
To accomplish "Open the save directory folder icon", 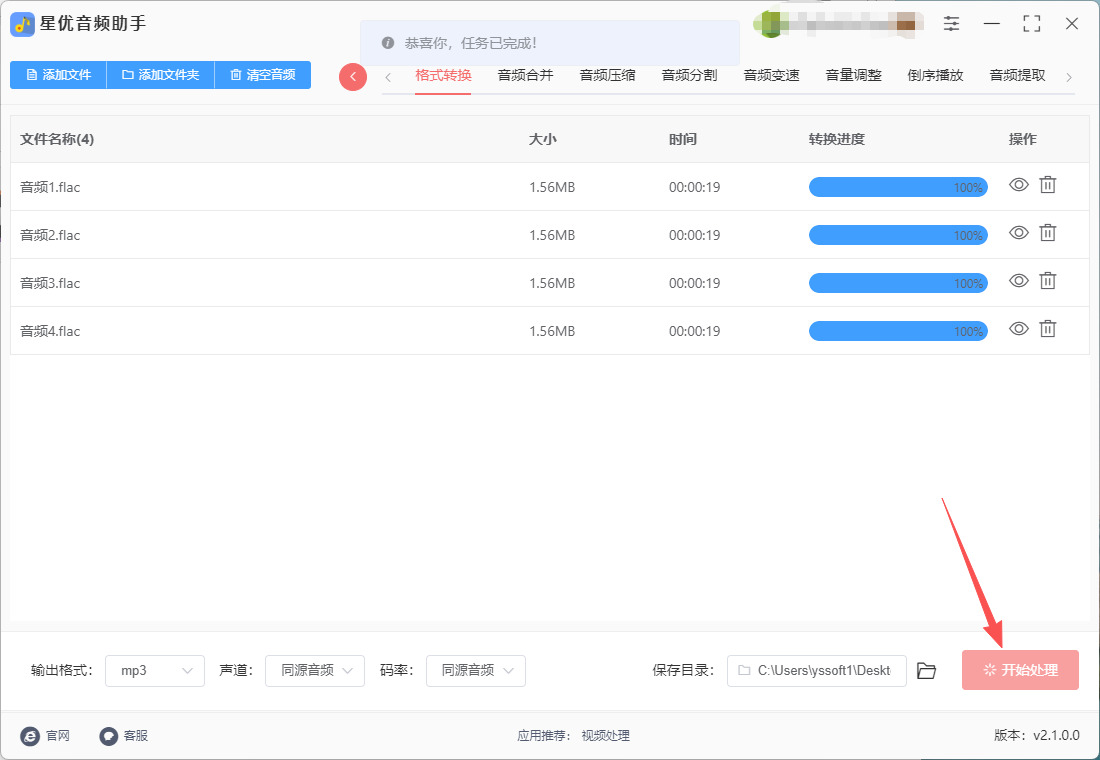I will (926, 671).
